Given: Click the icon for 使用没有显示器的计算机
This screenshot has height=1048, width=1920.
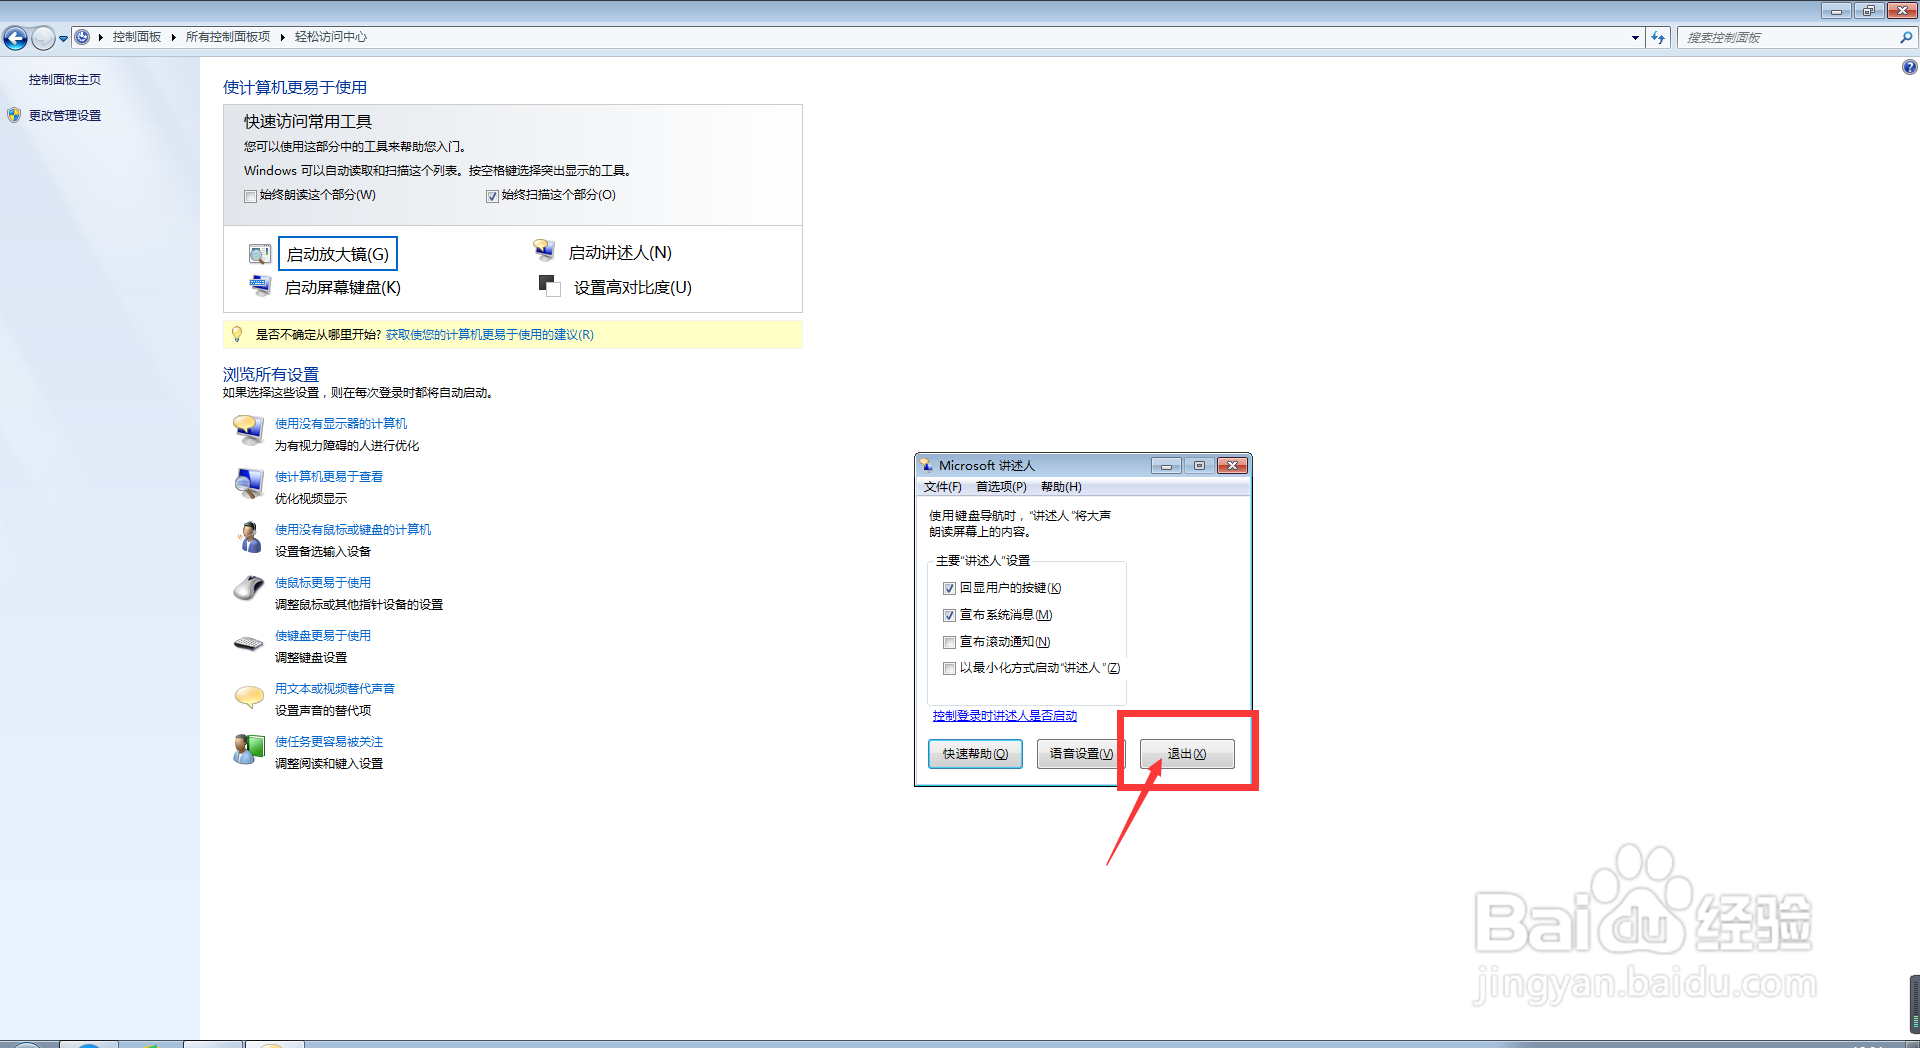Looking at the screenshot, I should pyautogui.click(x=248, y=431).
